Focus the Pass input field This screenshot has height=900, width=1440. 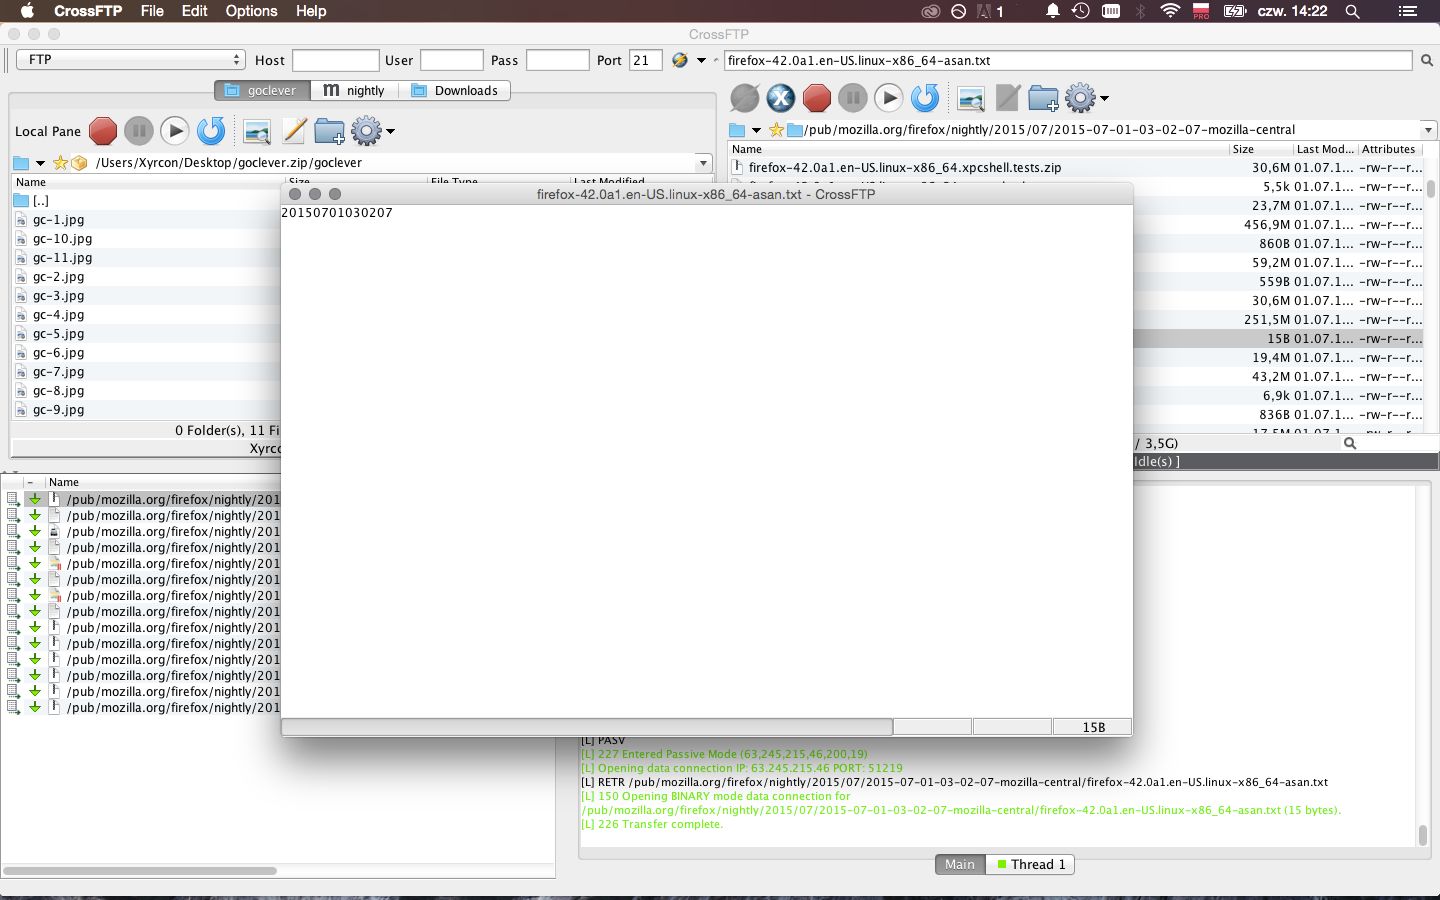(x=557, y=60)
